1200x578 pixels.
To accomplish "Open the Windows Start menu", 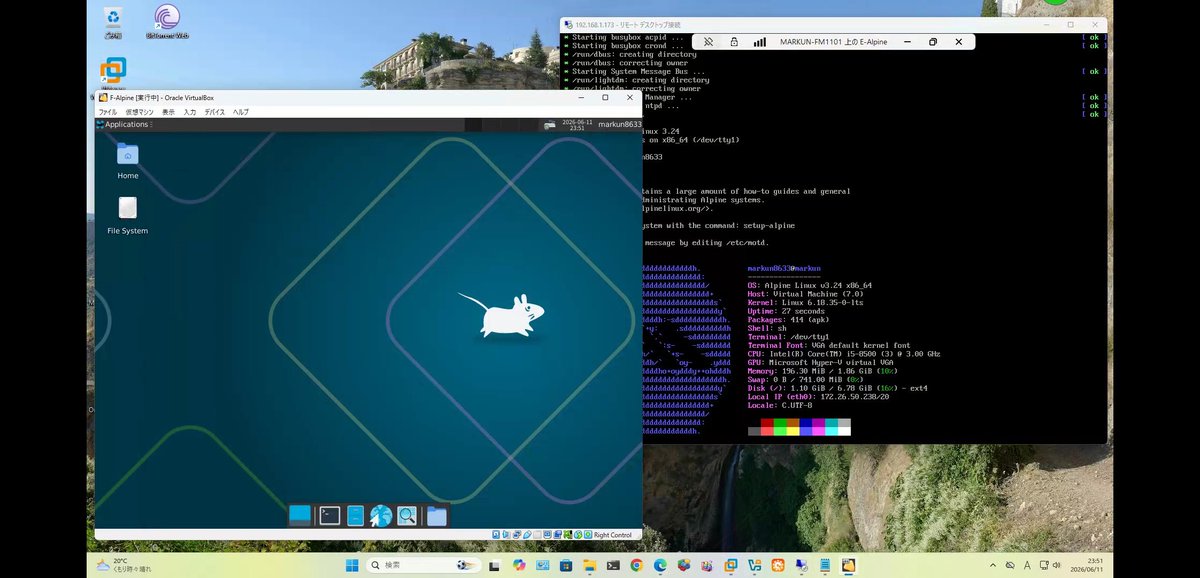I will click(x=352, y=565).
